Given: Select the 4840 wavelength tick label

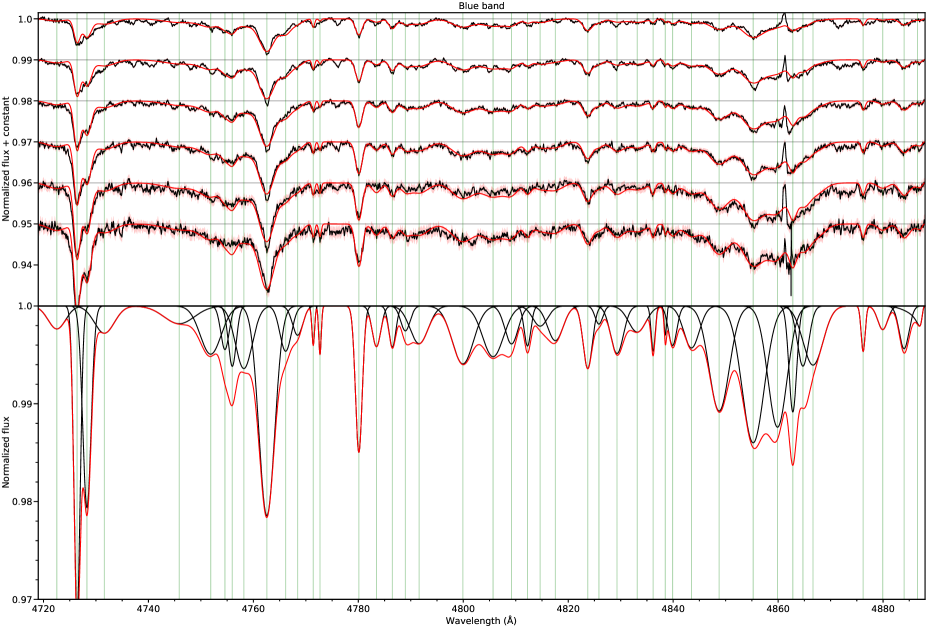Looking at the screenshot, I should click(x=673, y=609).
